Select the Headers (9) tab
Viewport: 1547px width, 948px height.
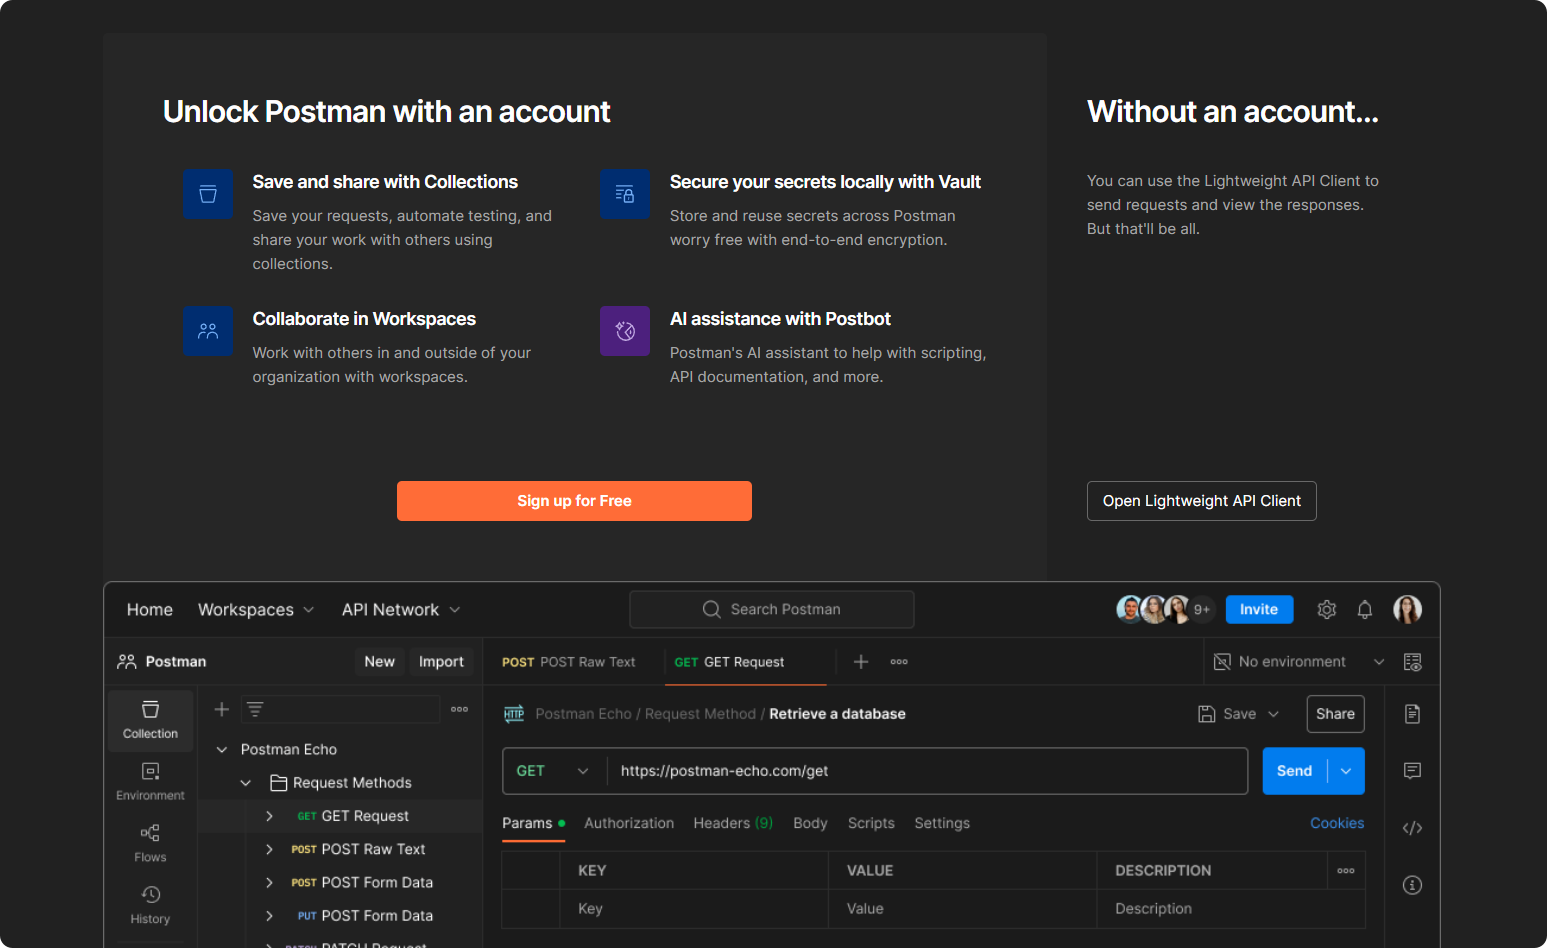tap(733, 823)
